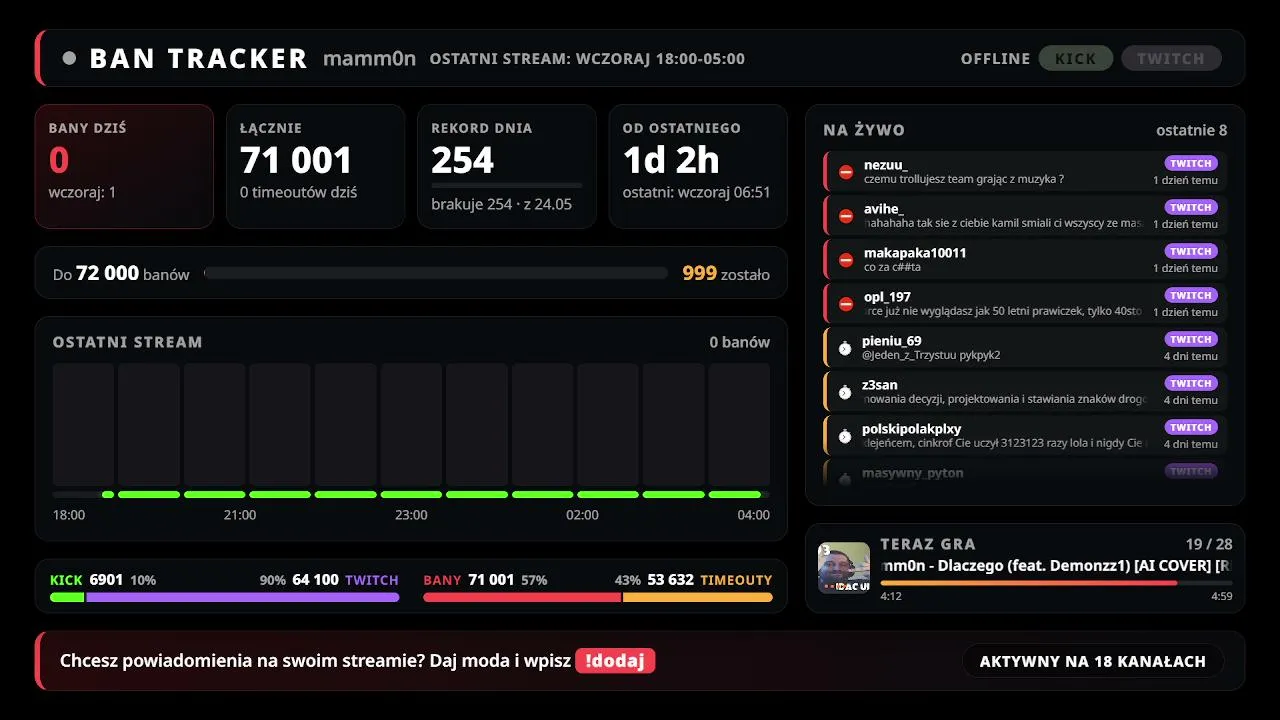This screenshot has width=1280, height=720.
Task: Click the now-playing album thumbnail
Action: pyautogui.click(x=844, y=568)
